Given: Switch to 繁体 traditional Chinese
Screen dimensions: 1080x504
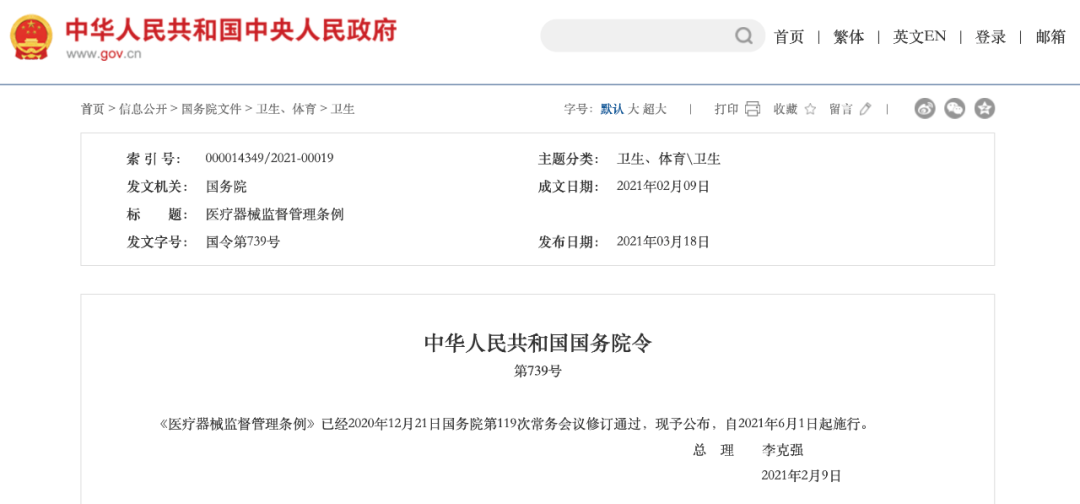Looking at the screenshot, I should (849, 37).
